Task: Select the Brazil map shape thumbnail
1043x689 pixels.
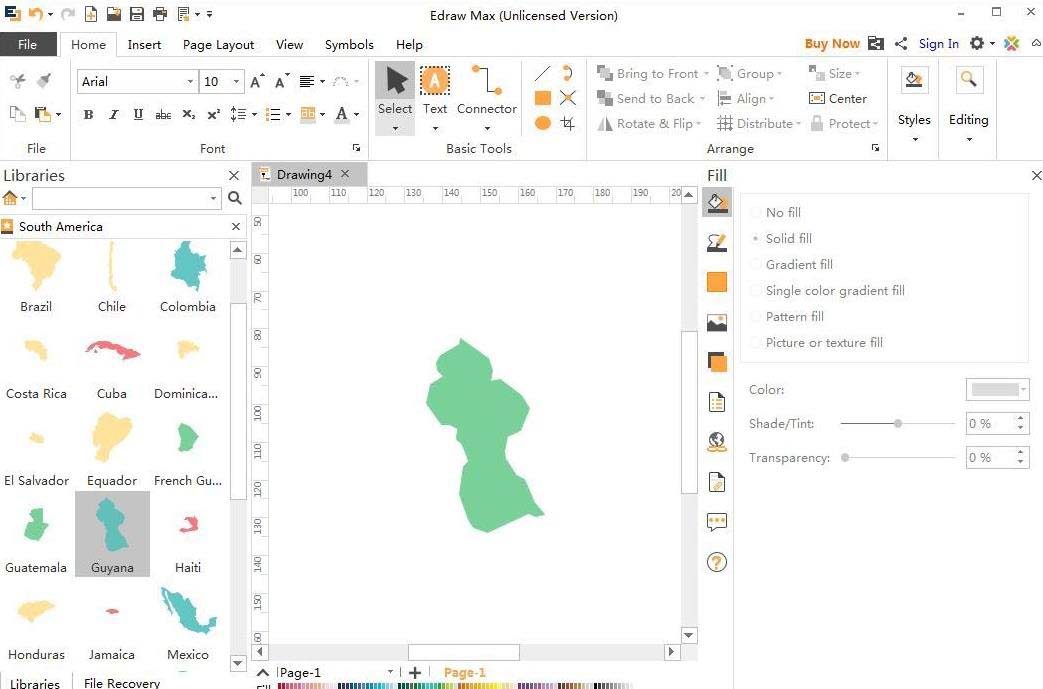Action: [36, 268]
